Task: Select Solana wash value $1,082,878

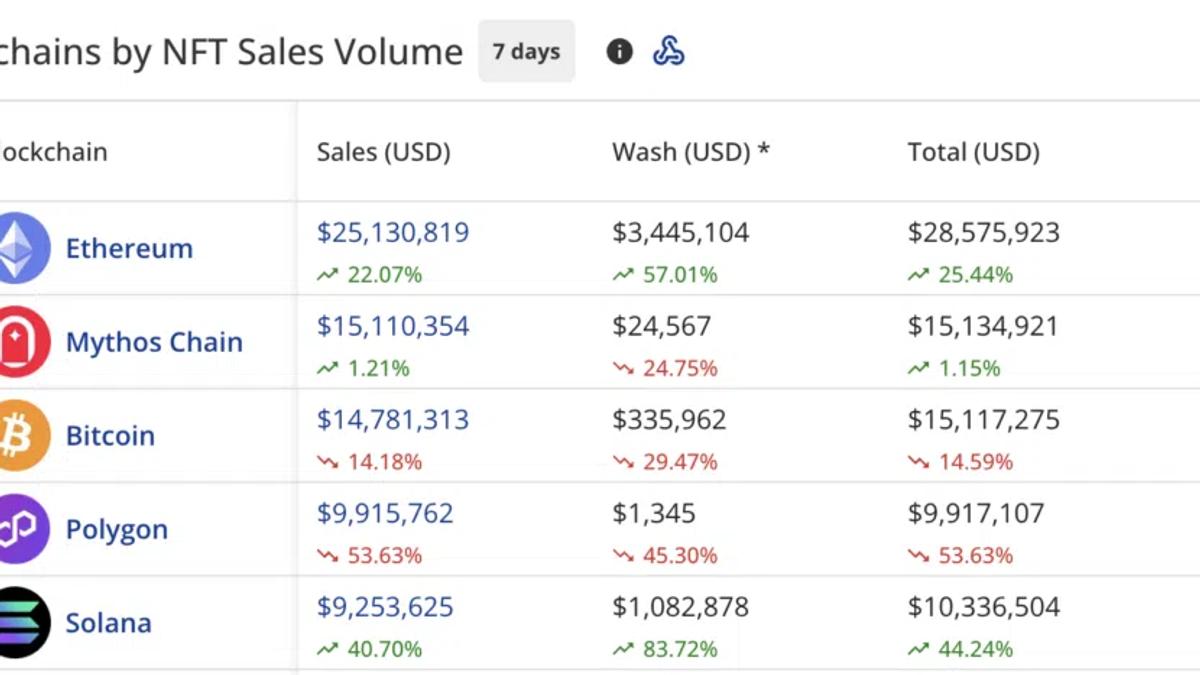Action: 681,607
